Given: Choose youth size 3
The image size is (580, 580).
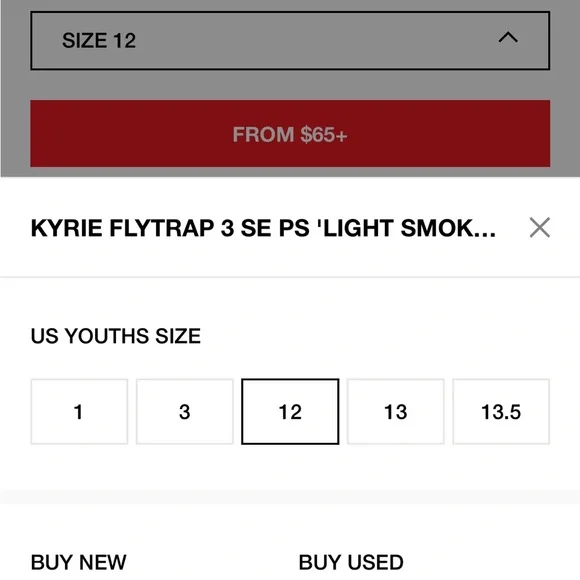Looking at the screenshot, I should (x=185, y=411).
